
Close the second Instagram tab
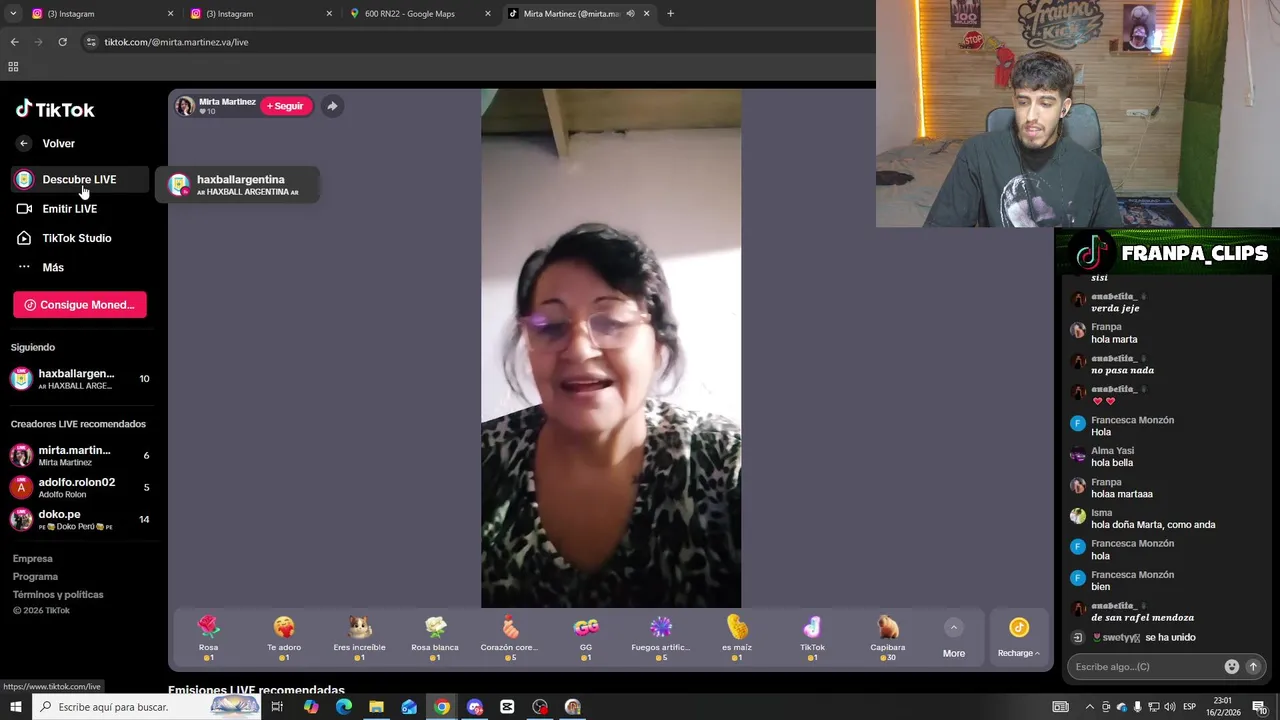(x=329, y=14)
